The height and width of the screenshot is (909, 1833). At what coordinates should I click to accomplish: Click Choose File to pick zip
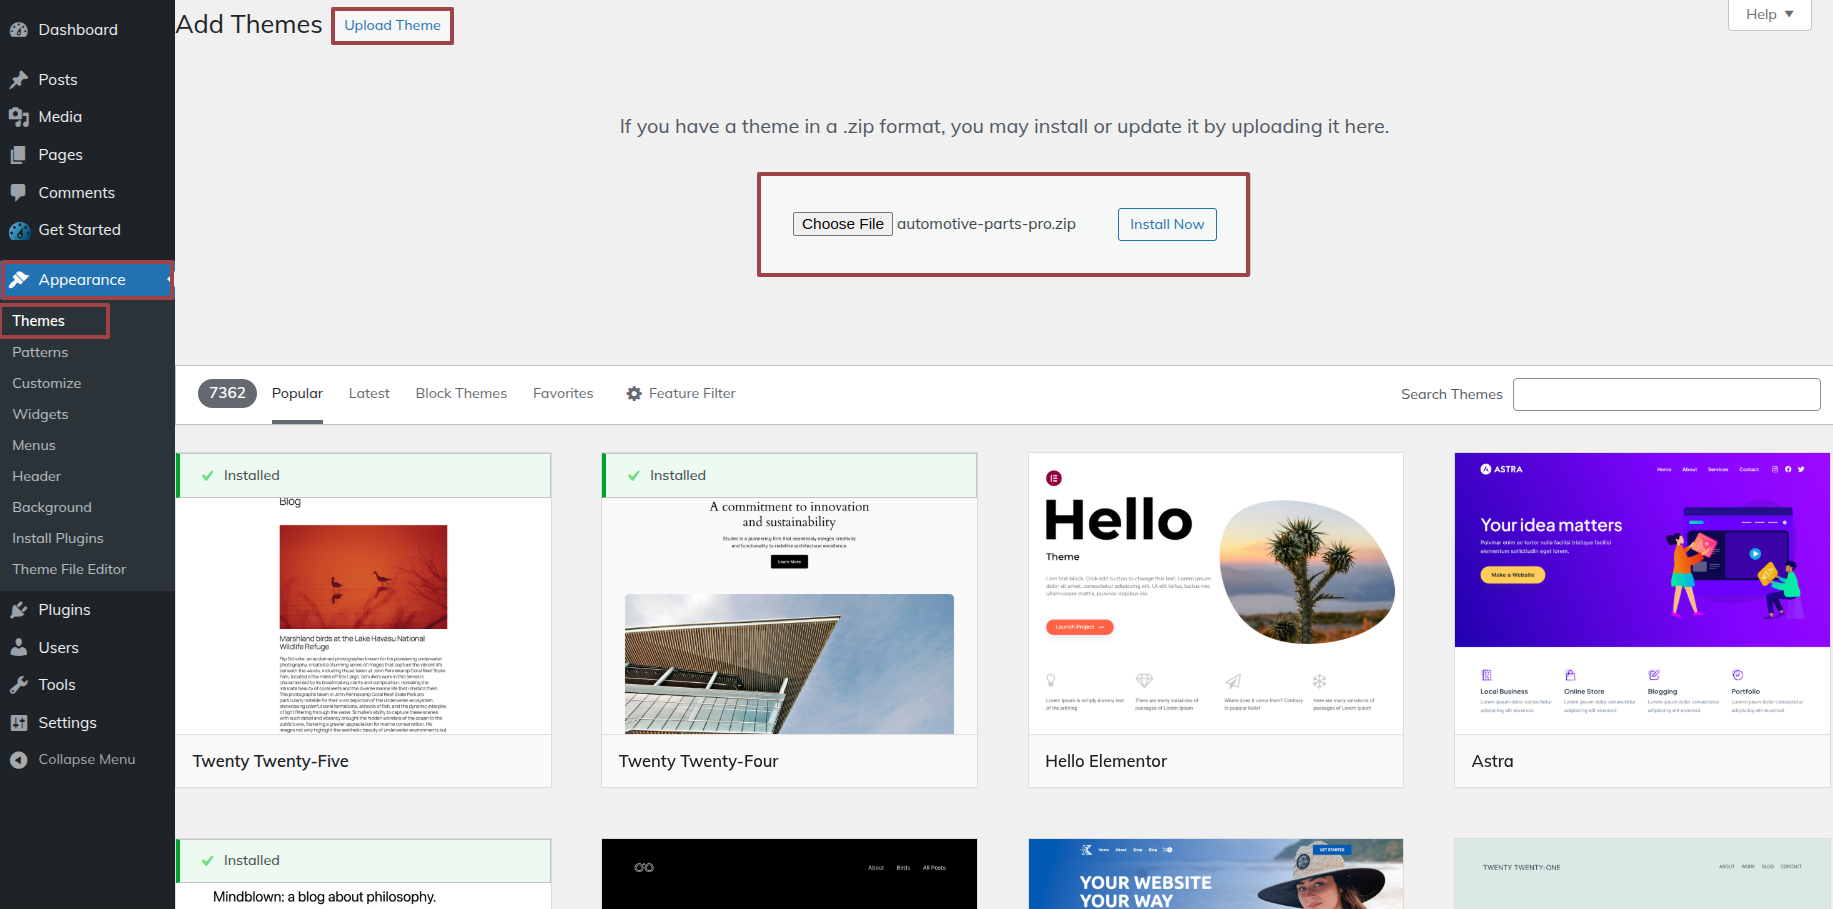(x=843, y=224)
